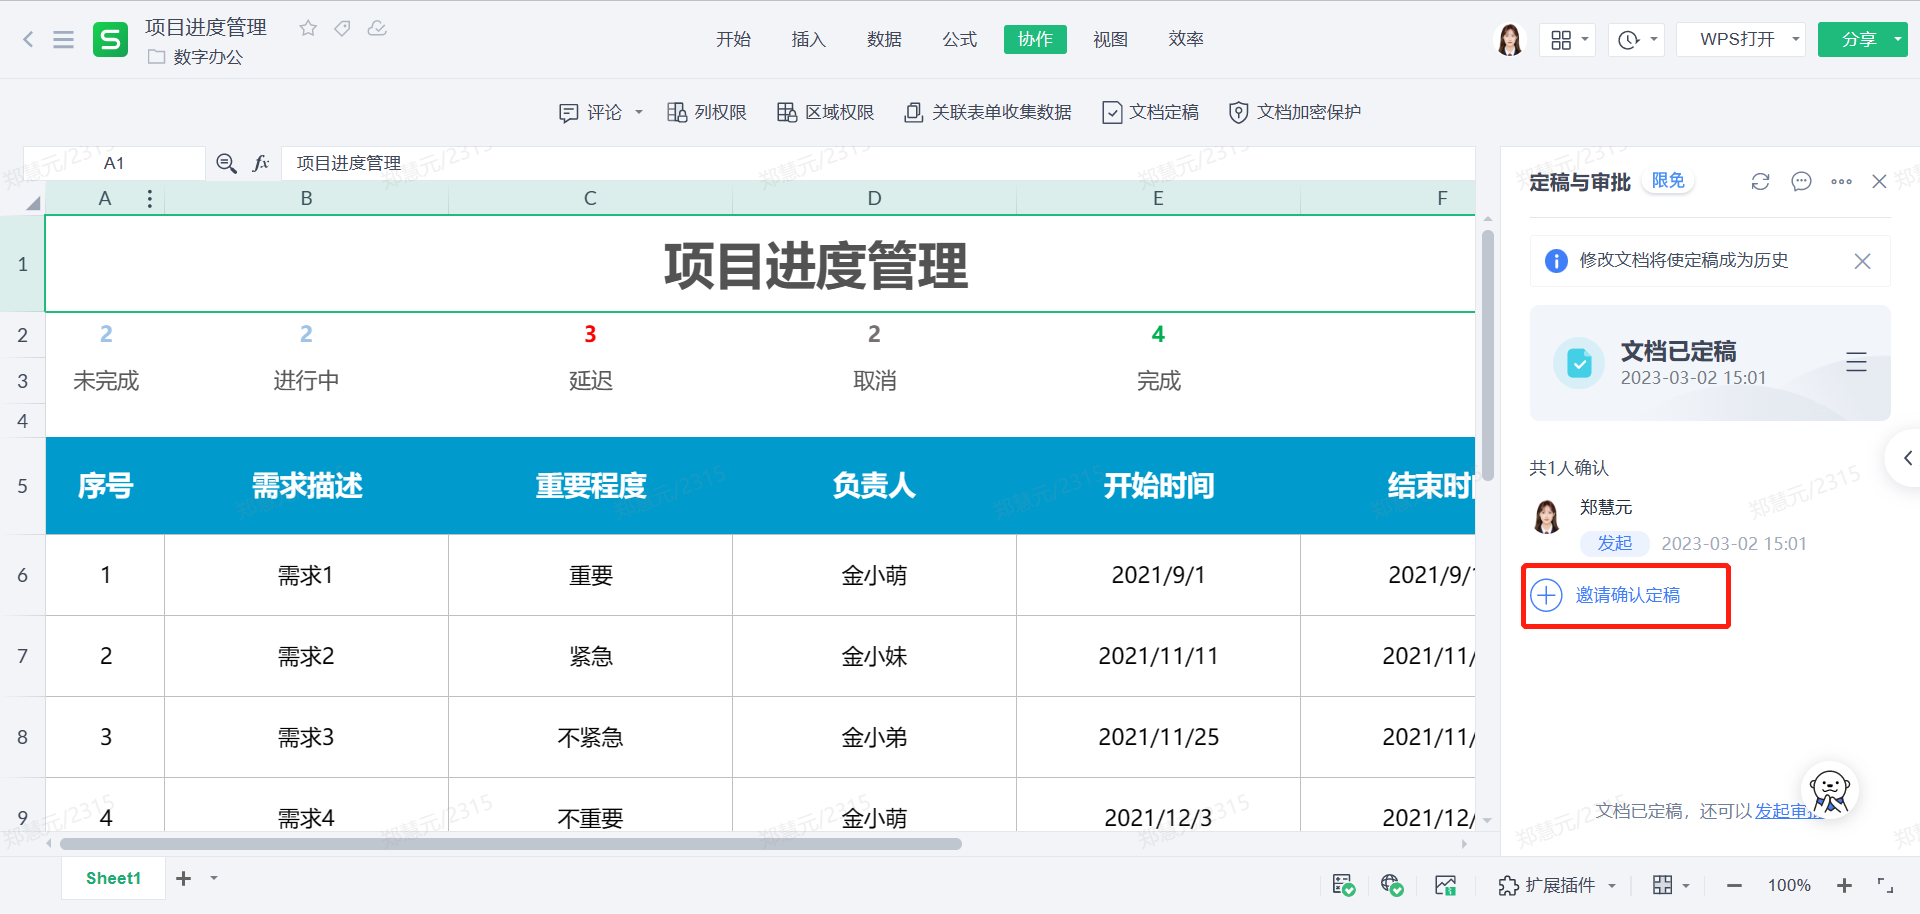This screenshot has height=914, width=1920.
Task: Expand the 评论 dropdown arrow
Action: point(639,112)
